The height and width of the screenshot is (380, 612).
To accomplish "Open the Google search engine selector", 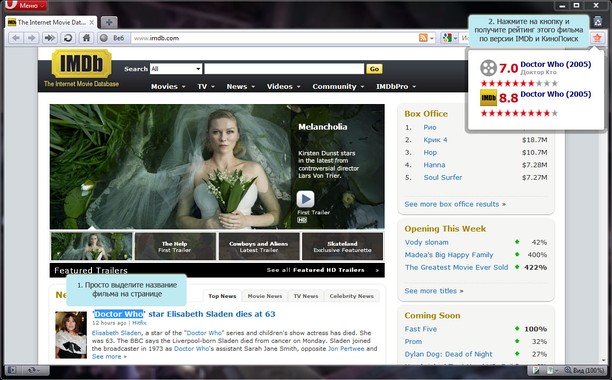I will (x=449, y=38).
